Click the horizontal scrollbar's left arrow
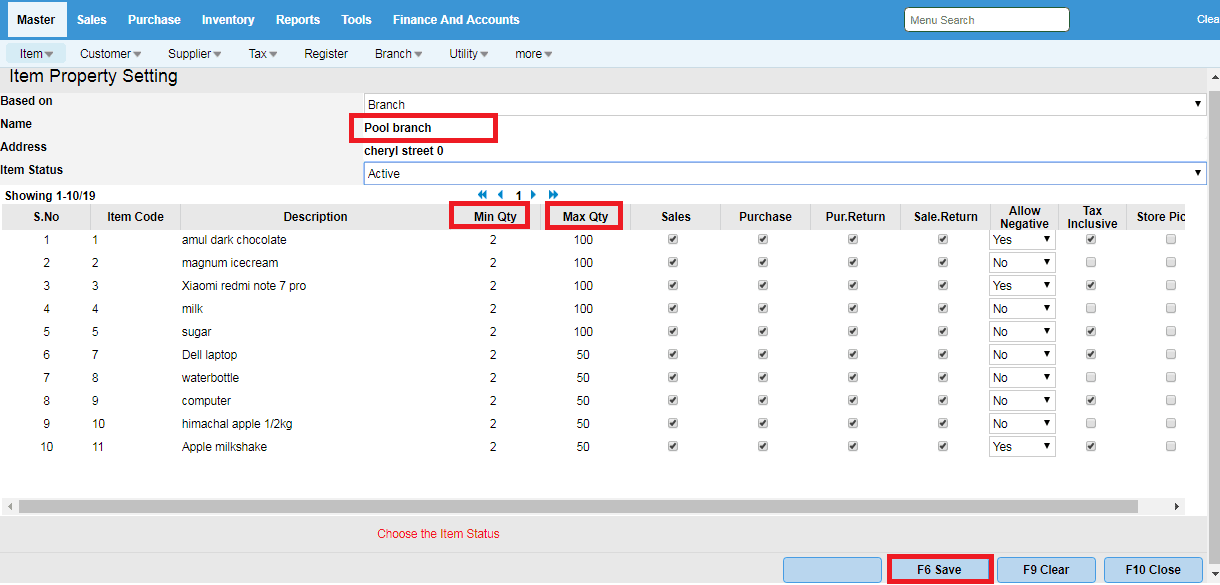Screen dimensions: 1220x585 (x=9, y=507)
